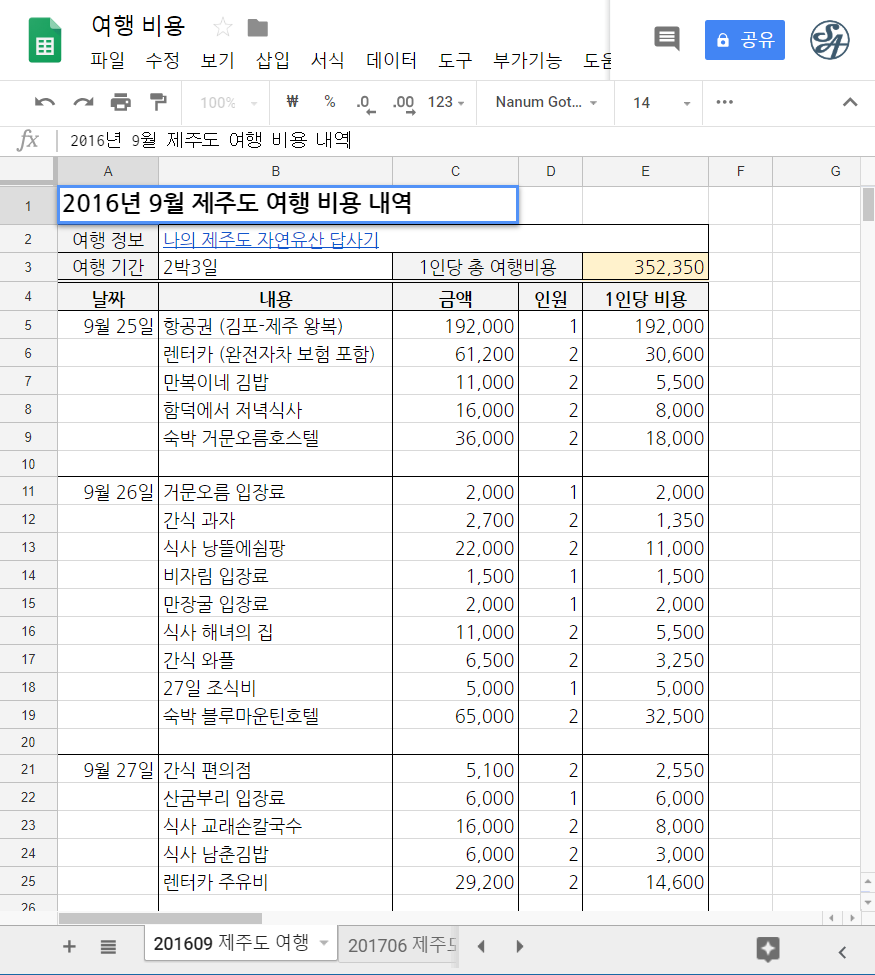Click the blue 공유 share button
The height and width of the screenshot is (975, 875).
coord(745,40)
